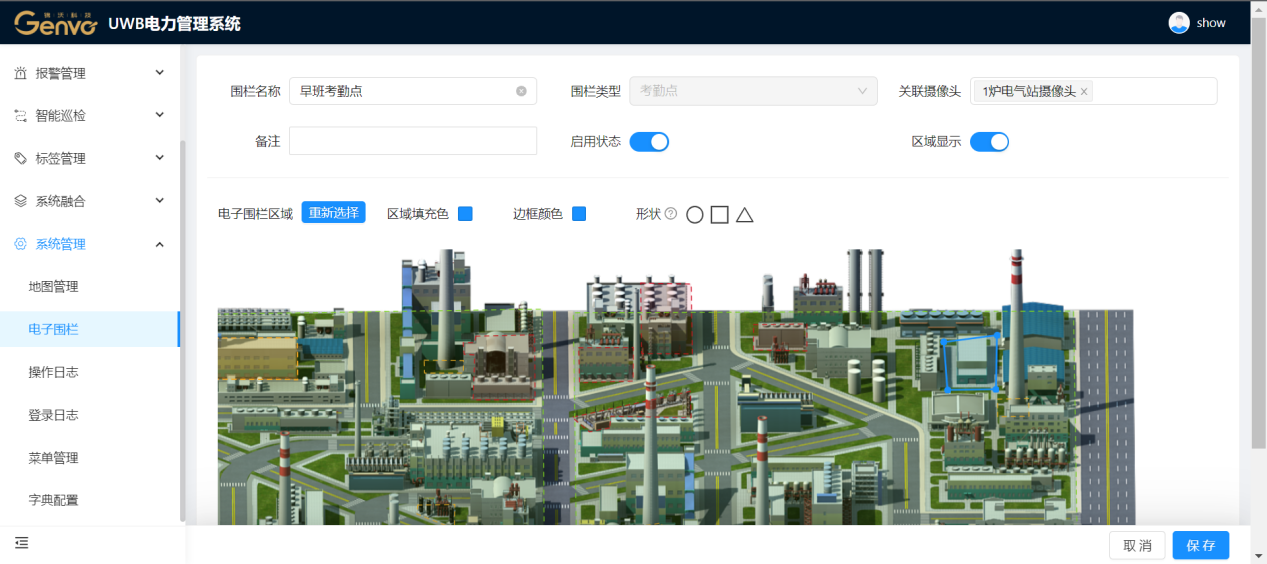Open the 字典配置 menu item
Viewport: 1267px width, 564px height.
tap(90, 500)
